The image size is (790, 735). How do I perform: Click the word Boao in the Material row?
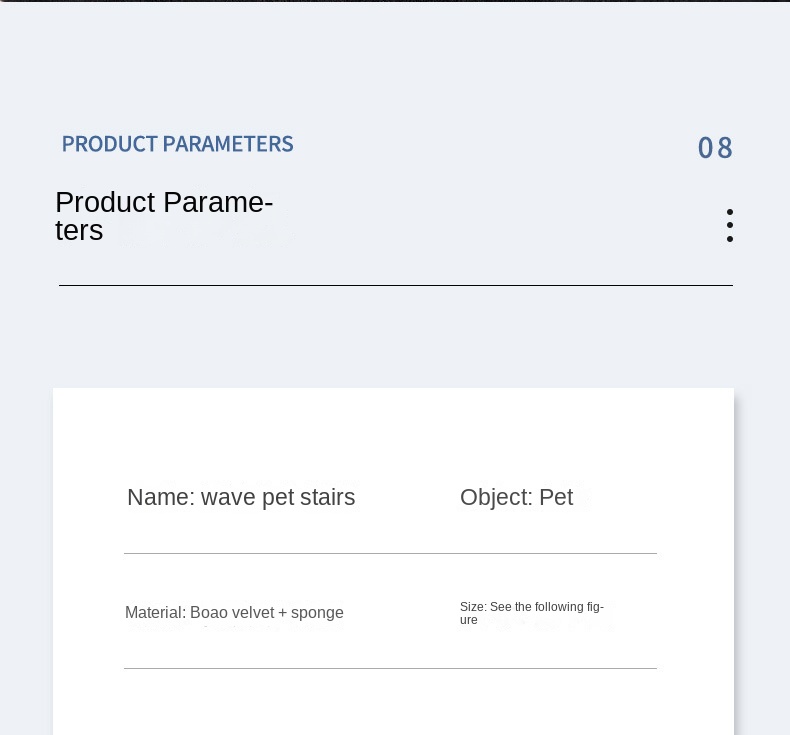(x=209, y=613)
